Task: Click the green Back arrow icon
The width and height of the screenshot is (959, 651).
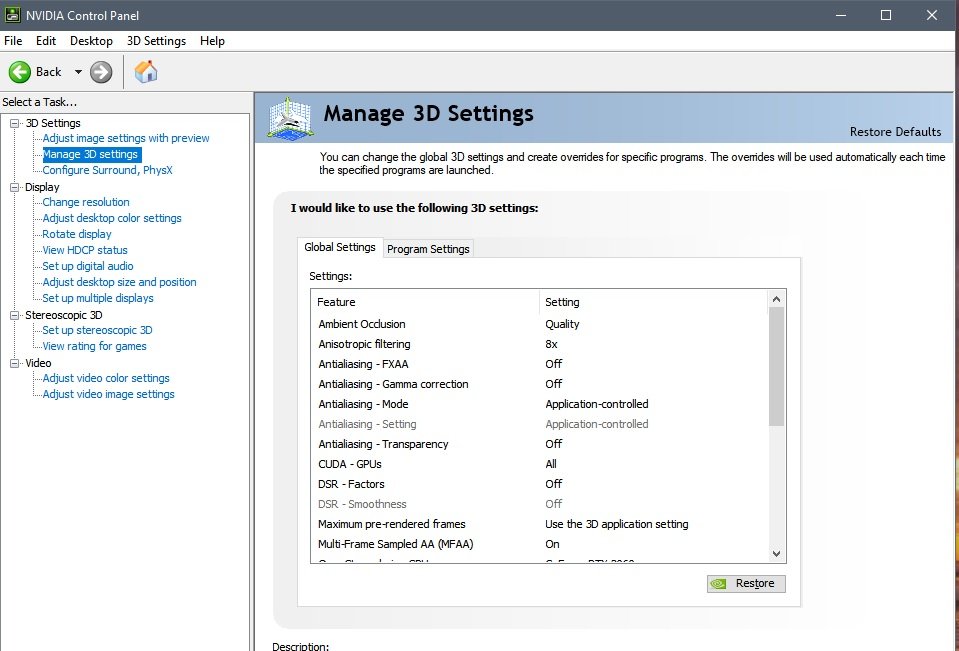Action: [x=20, y=72]
